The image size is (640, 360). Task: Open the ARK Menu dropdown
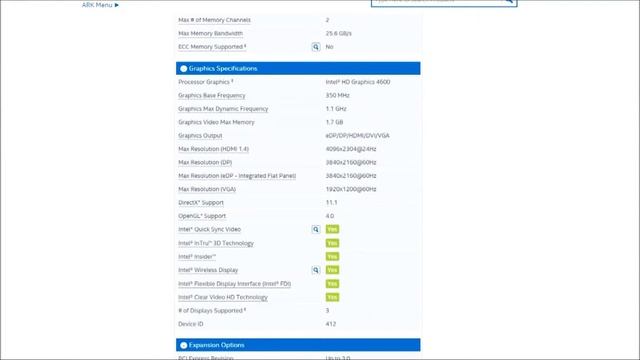[100, 5]
